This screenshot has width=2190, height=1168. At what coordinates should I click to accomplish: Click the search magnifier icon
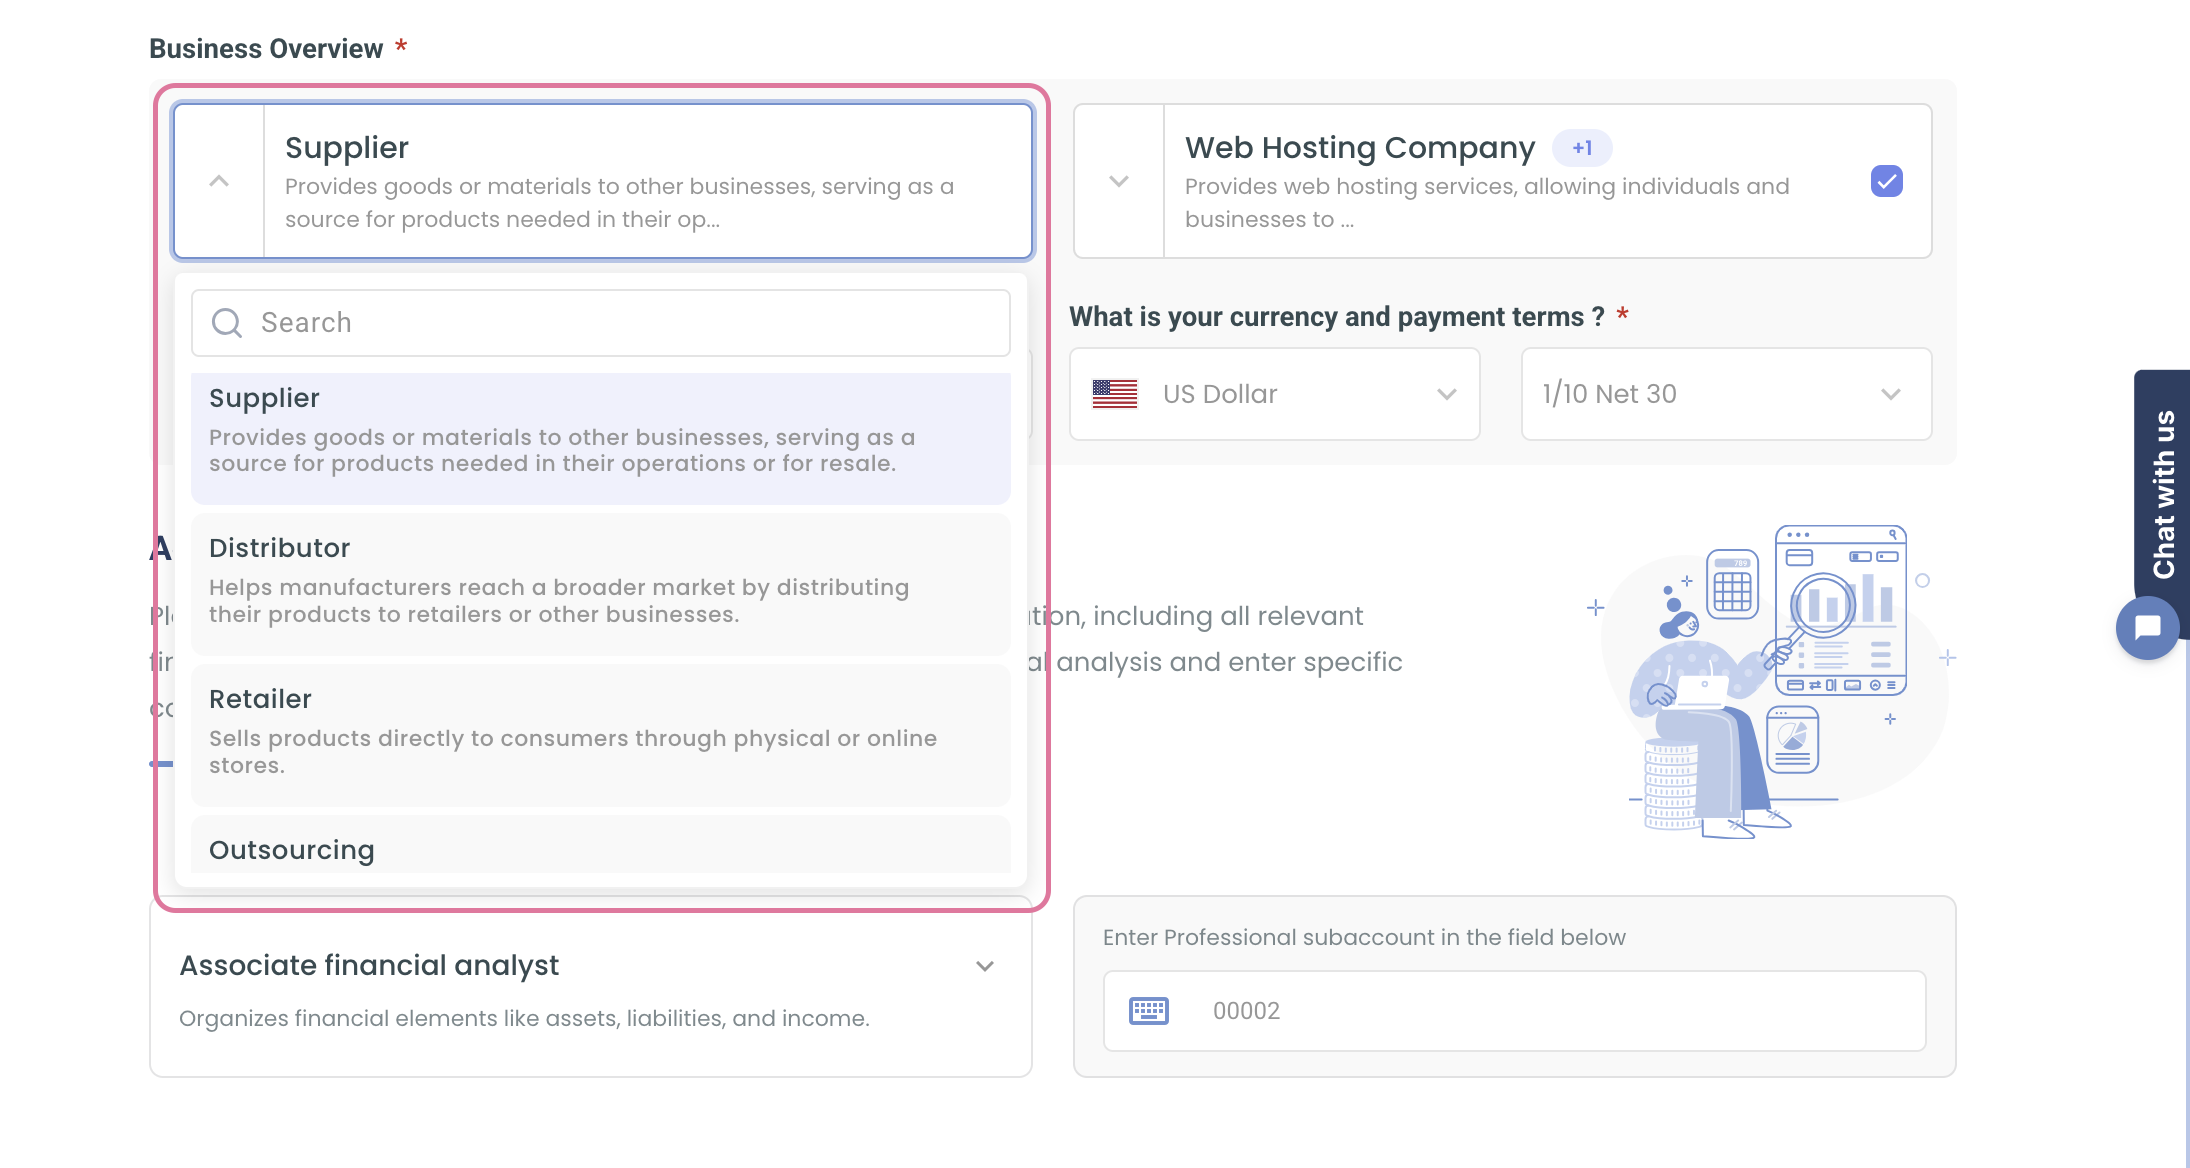pos(227,323)
